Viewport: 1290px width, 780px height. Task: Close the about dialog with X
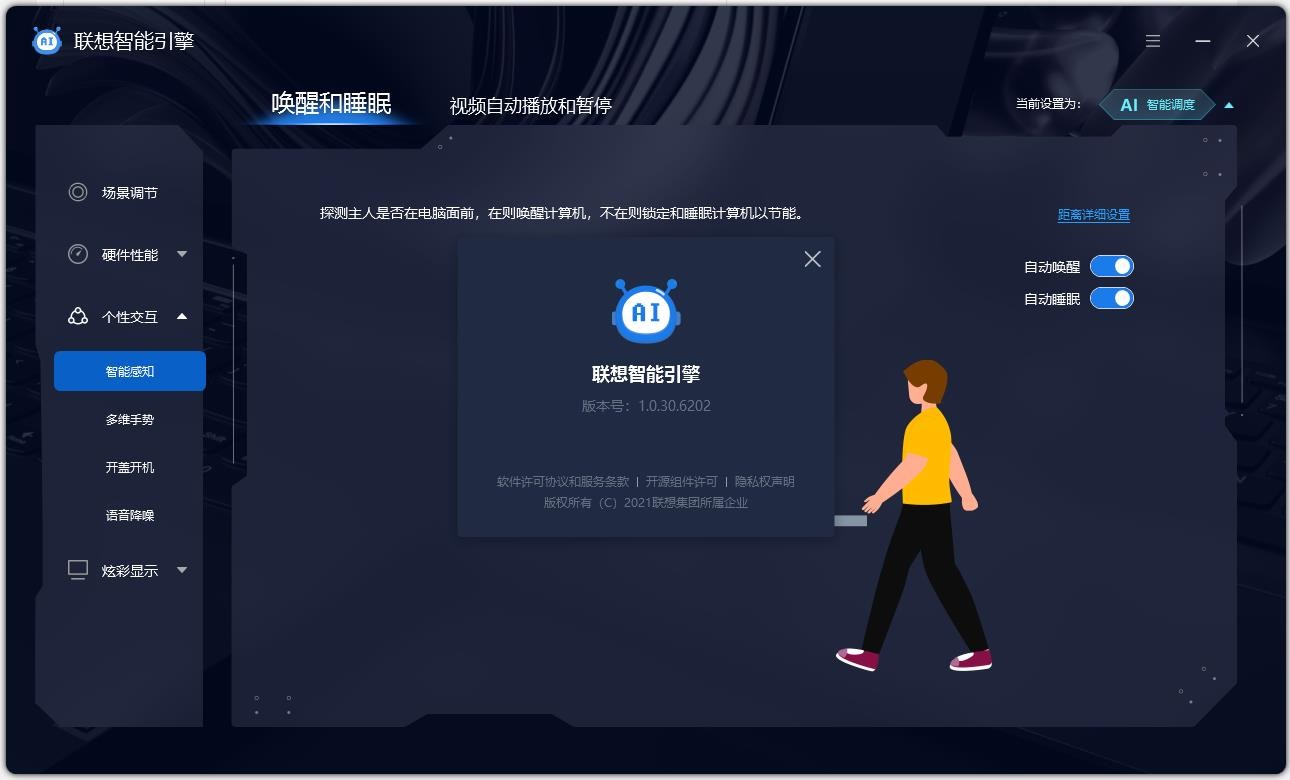tap(812, 259)
